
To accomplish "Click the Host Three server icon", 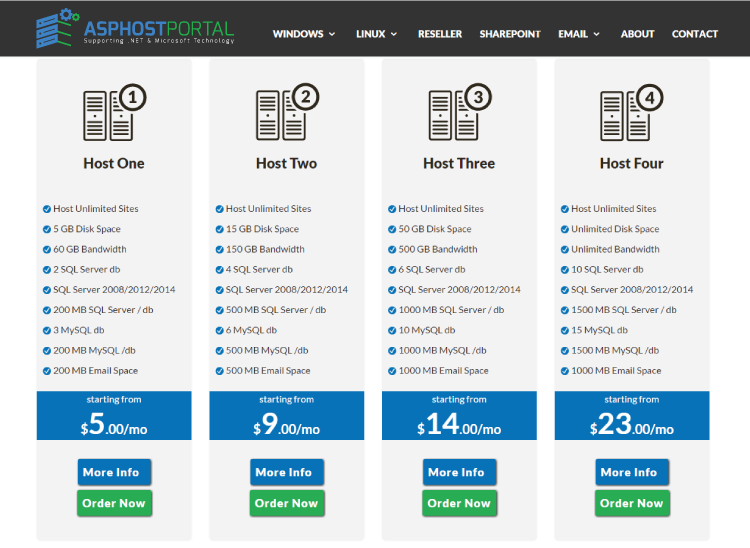I will tap(460, 112).
